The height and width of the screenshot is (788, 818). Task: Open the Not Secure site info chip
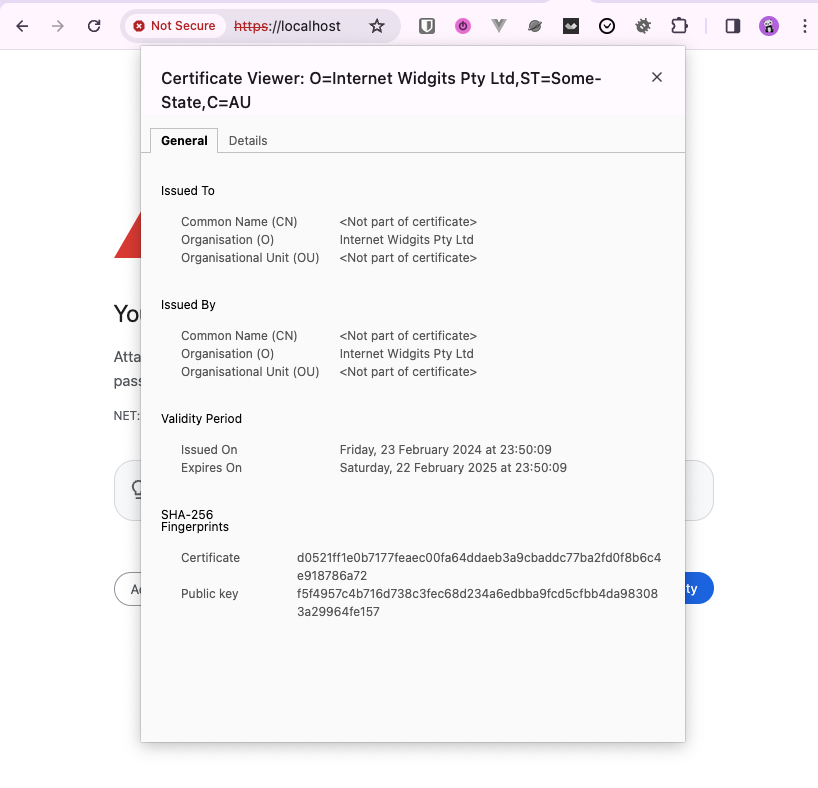point(175,26)
